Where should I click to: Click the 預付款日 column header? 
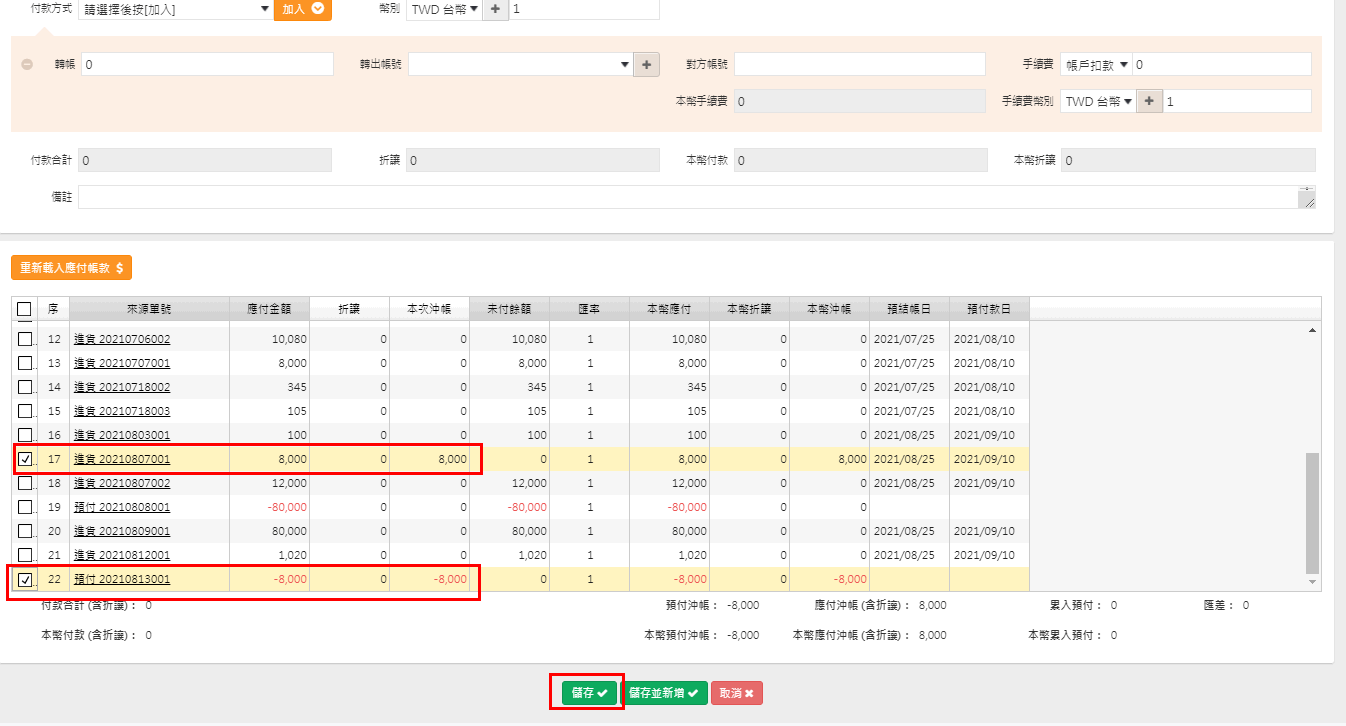click(x=989, y=309)
